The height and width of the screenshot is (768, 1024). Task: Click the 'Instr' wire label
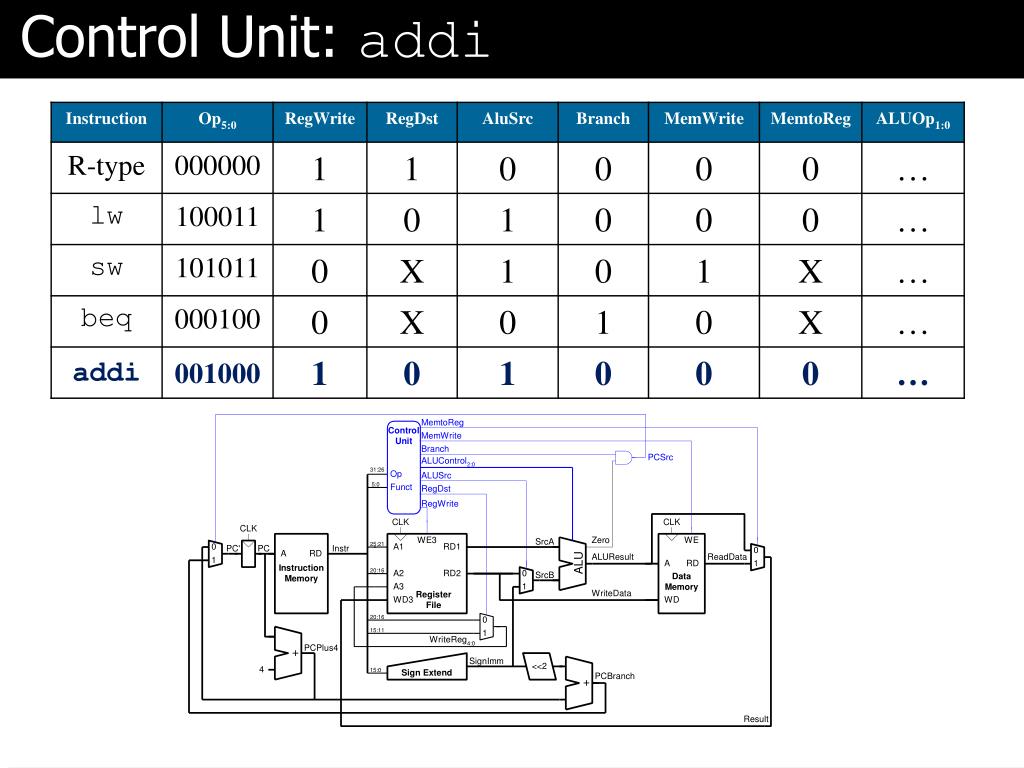click(x=340, y=549)
